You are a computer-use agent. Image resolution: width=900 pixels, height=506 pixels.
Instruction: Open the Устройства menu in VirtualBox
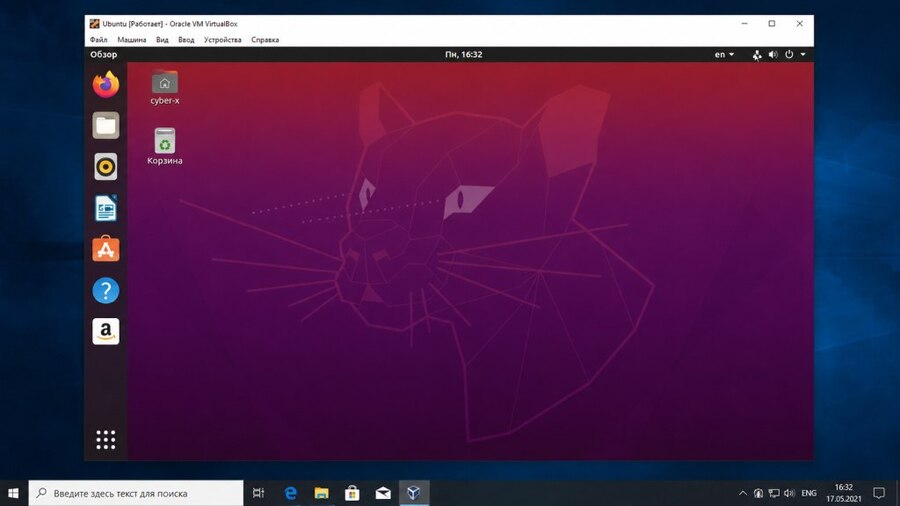point(222,40)
